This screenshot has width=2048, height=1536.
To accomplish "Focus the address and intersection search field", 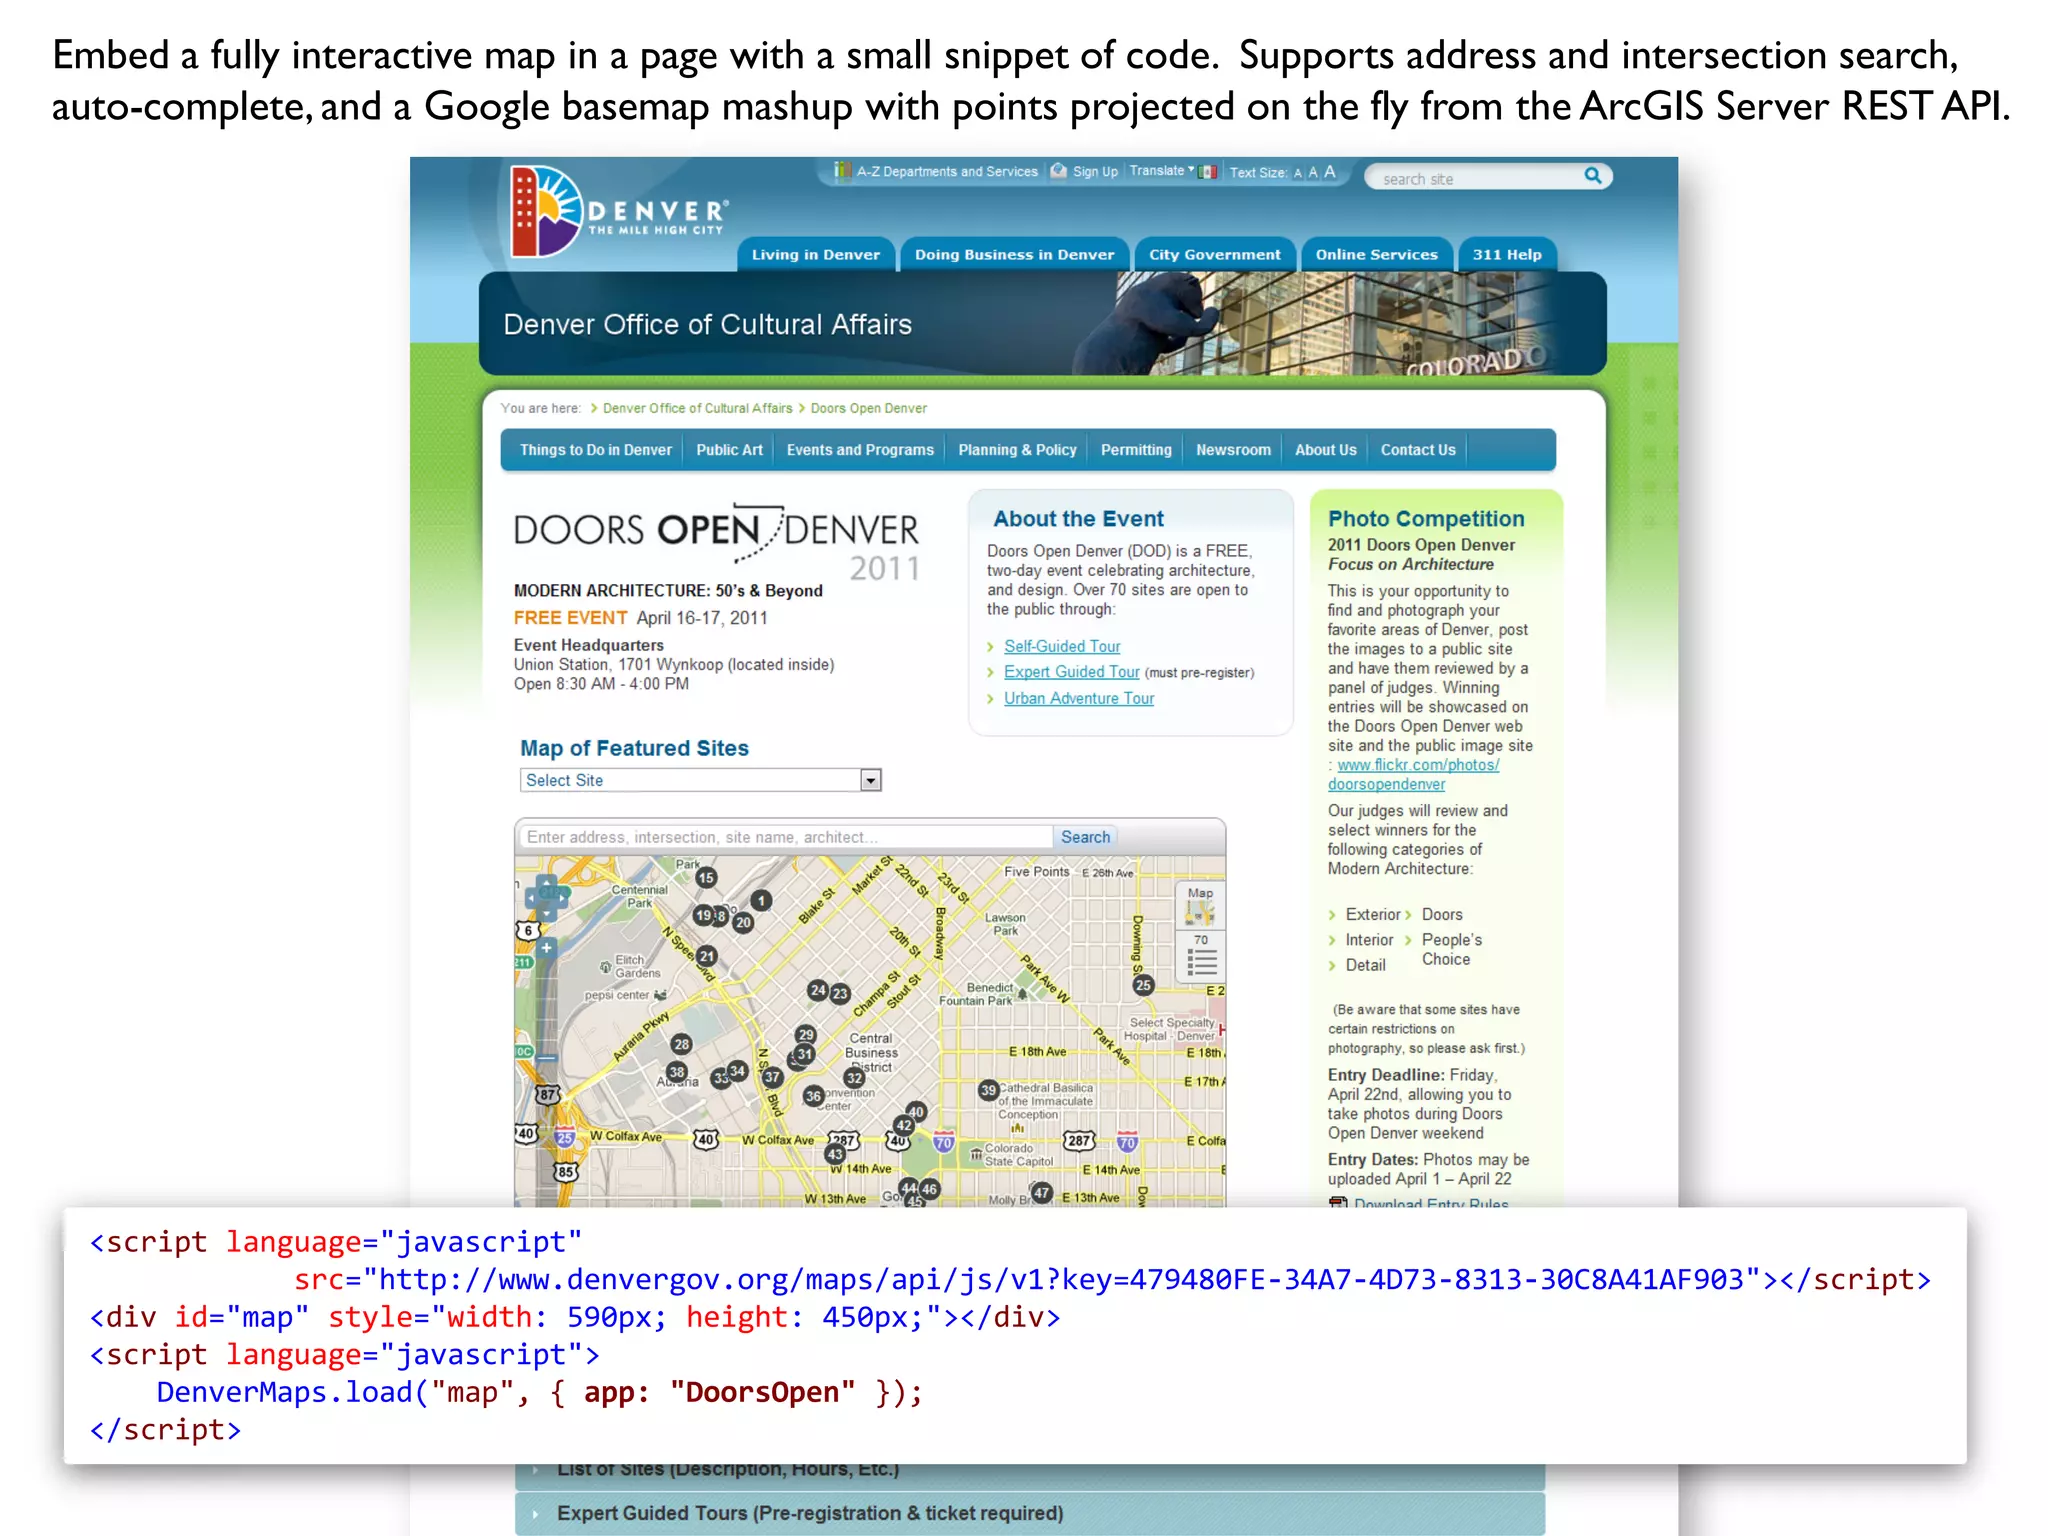I will tap(787, 837).
